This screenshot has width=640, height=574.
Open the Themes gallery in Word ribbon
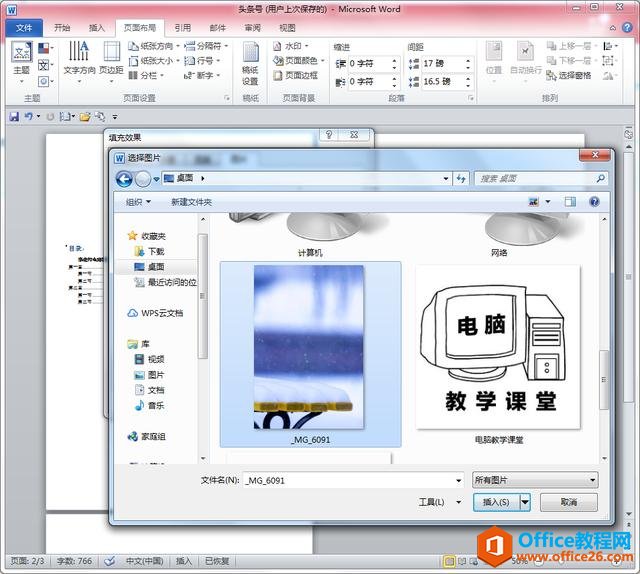click(21, 61)
